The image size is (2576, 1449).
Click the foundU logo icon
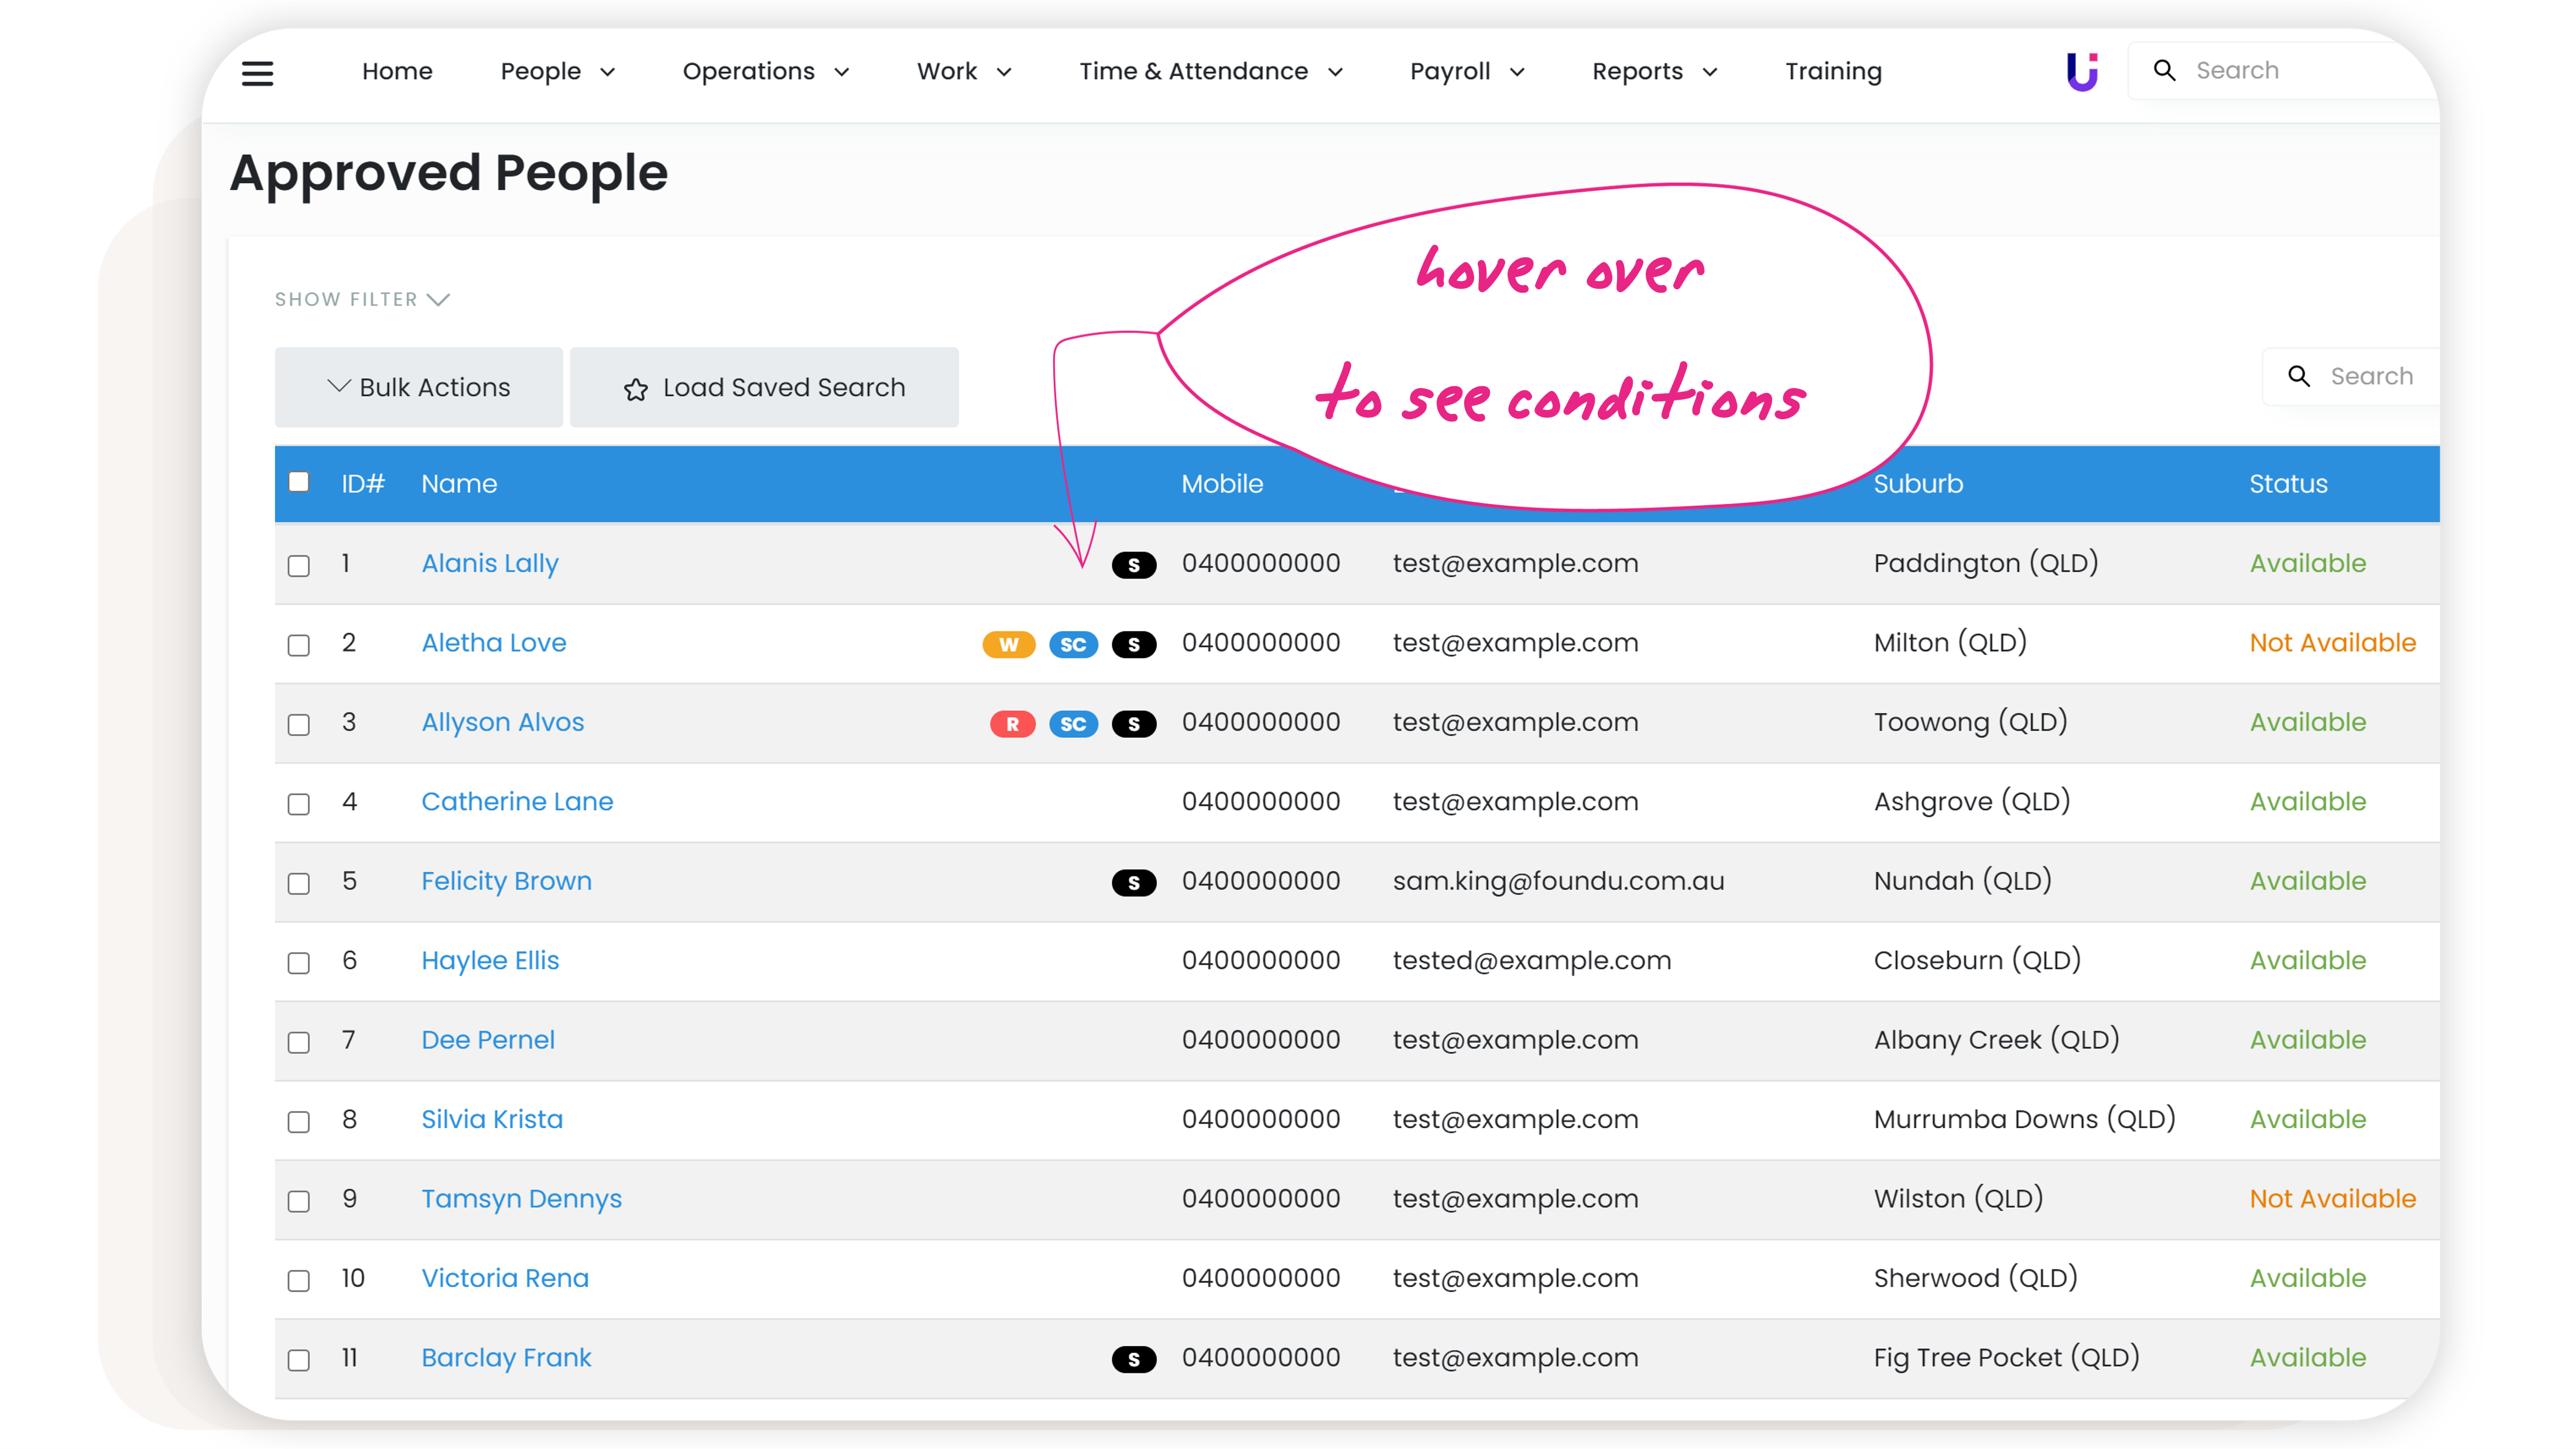click(2082, 71)
